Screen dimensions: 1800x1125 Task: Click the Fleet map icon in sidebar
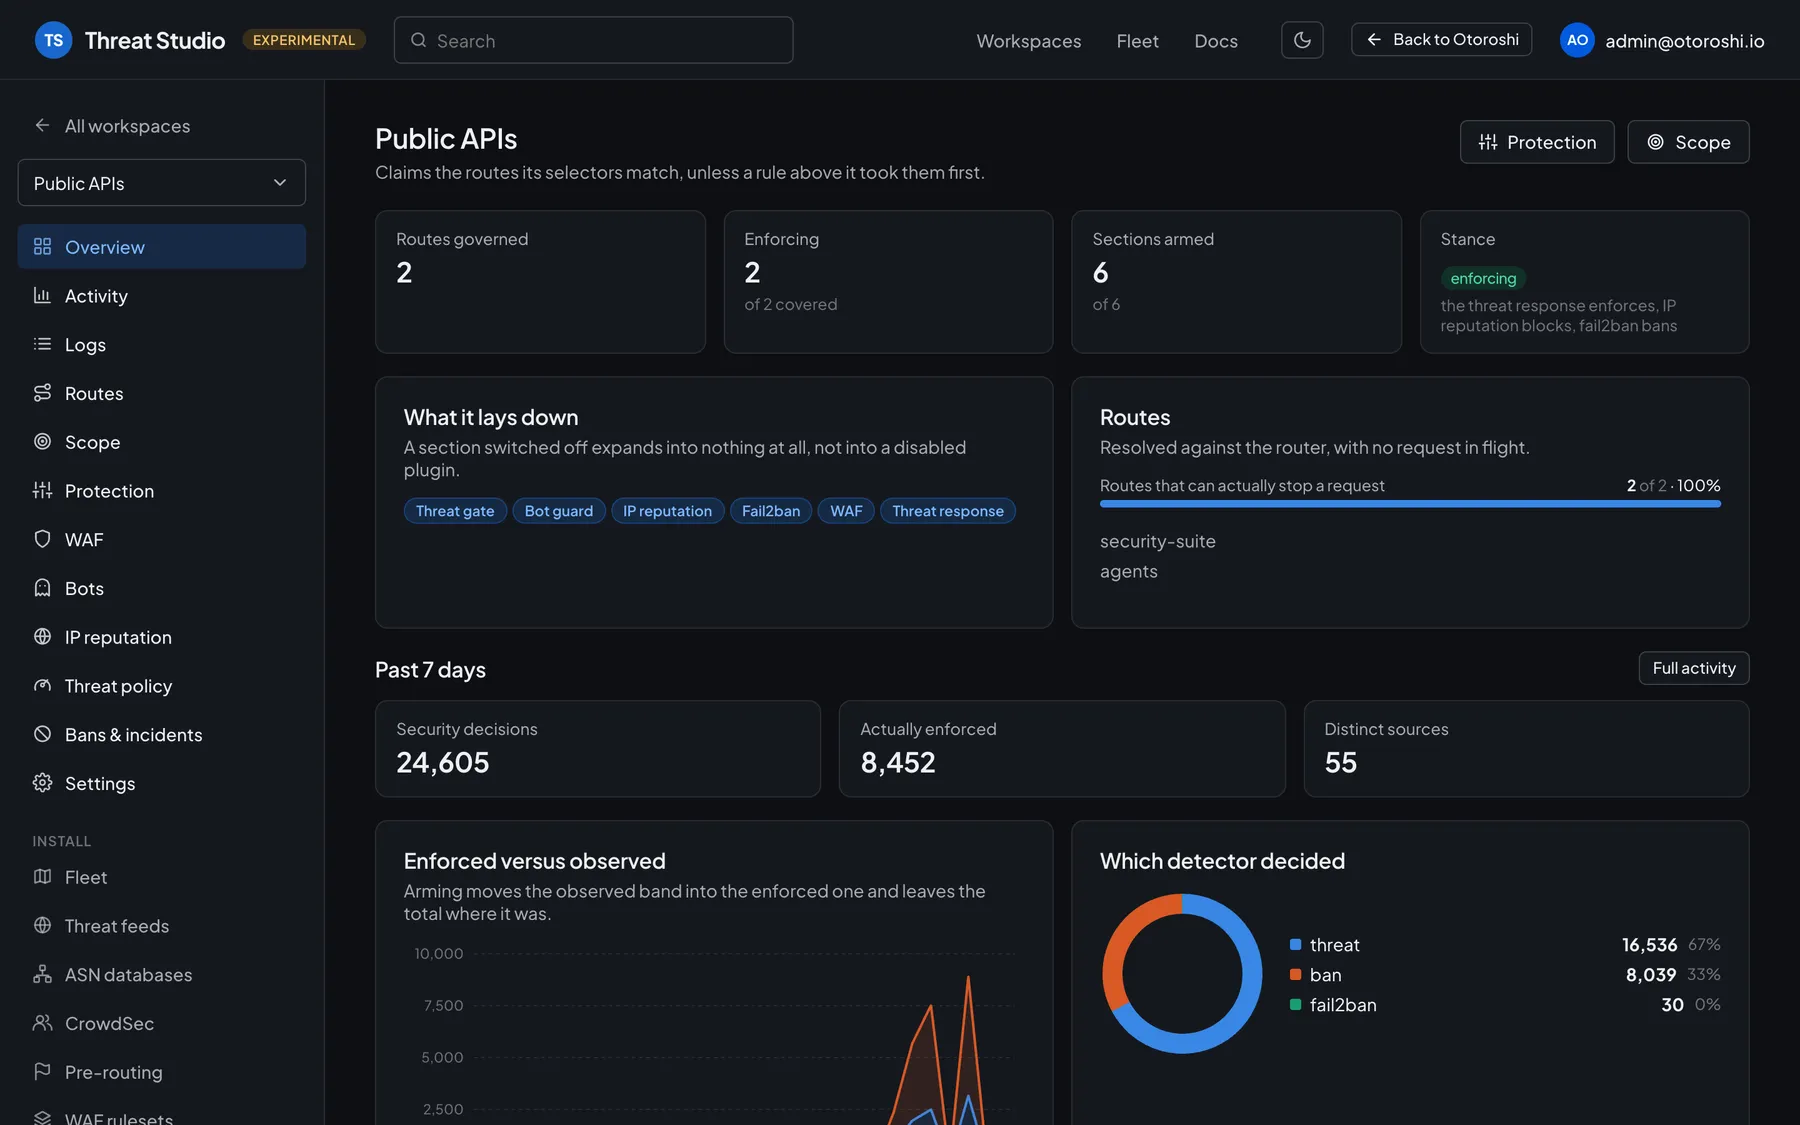(42, 877)
